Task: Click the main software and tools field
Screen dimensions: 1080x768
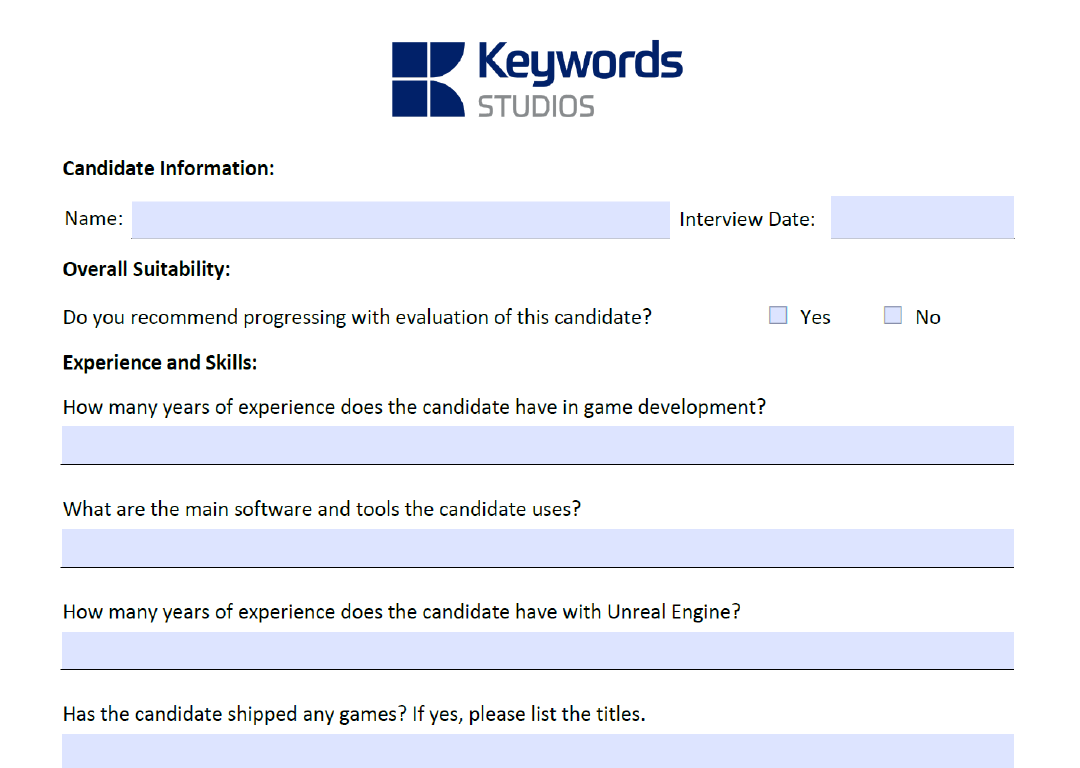Action: [537, 548]
